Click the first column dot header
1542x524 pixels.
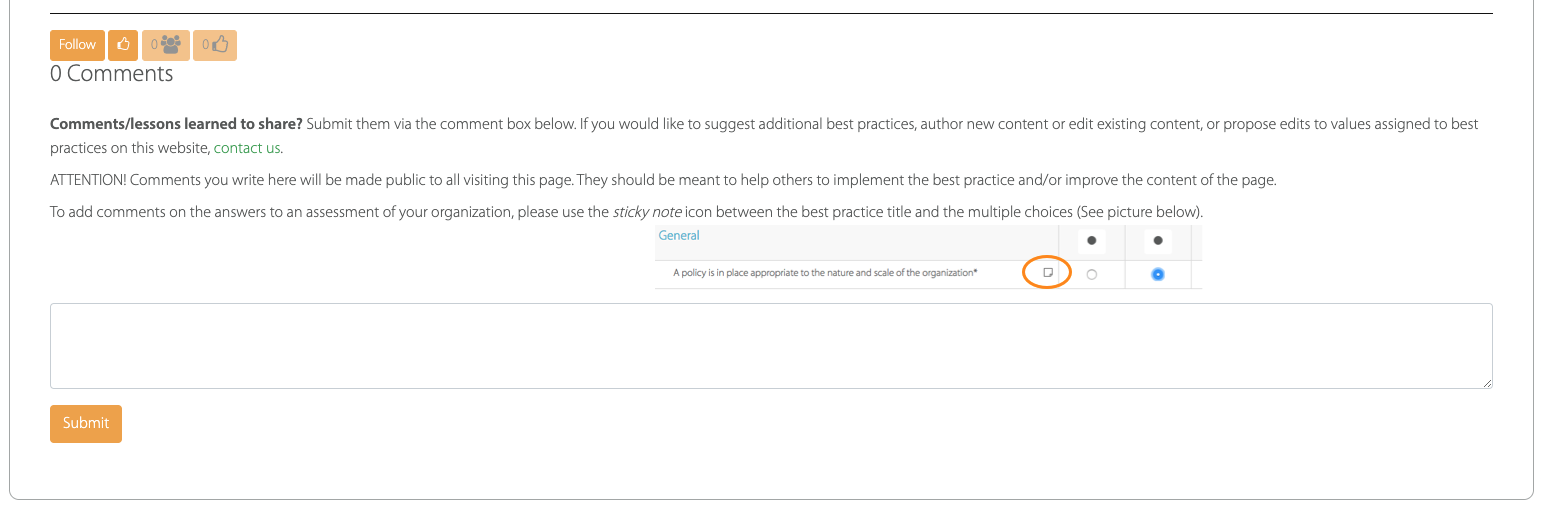click(1091, 241)
